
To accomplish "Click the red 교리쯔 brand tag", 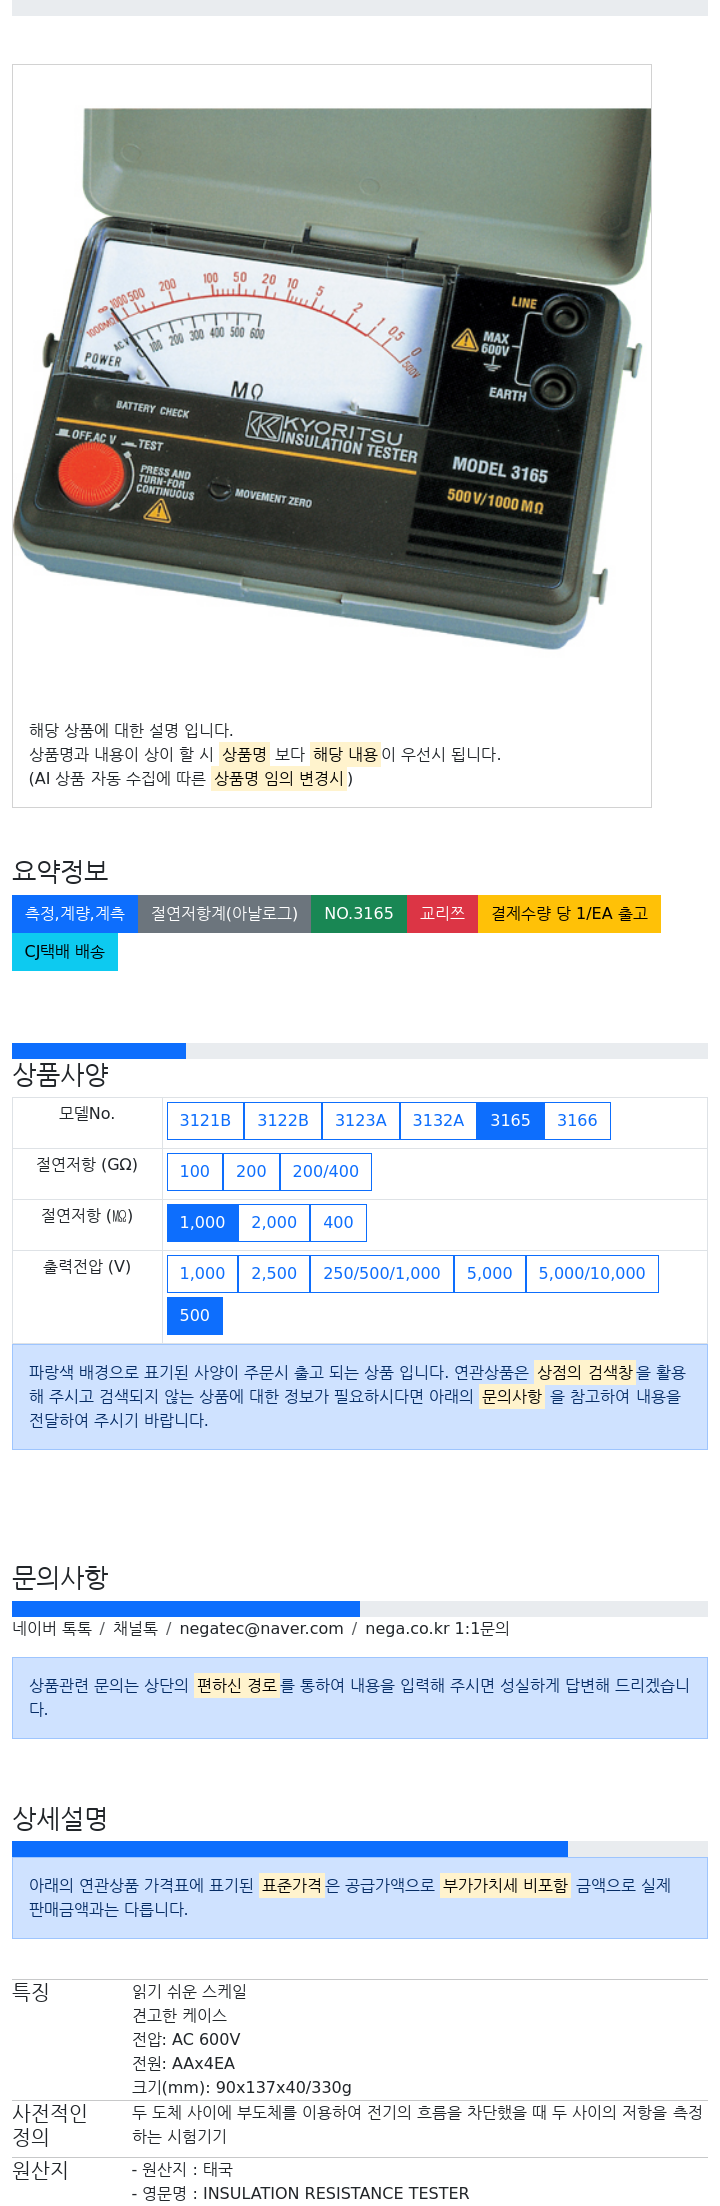I will (x=442, y=913).
